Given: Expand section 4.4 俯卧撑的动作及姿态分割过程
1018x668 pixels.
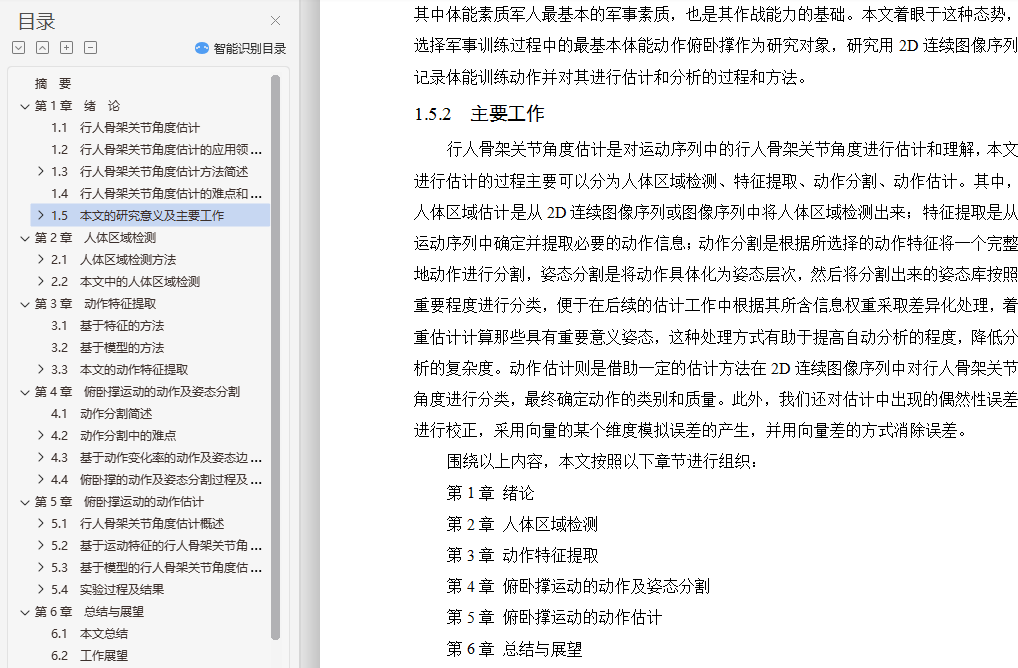Looking at the screenshot, I should pyautogui.click(x=41, y=480).
